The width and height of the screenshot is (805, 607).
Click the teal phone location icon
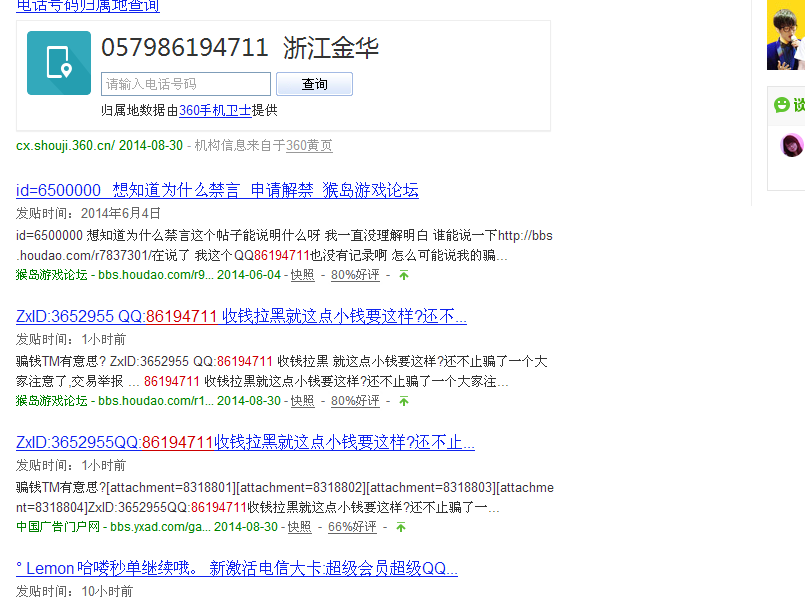click(x=59, y=63)
